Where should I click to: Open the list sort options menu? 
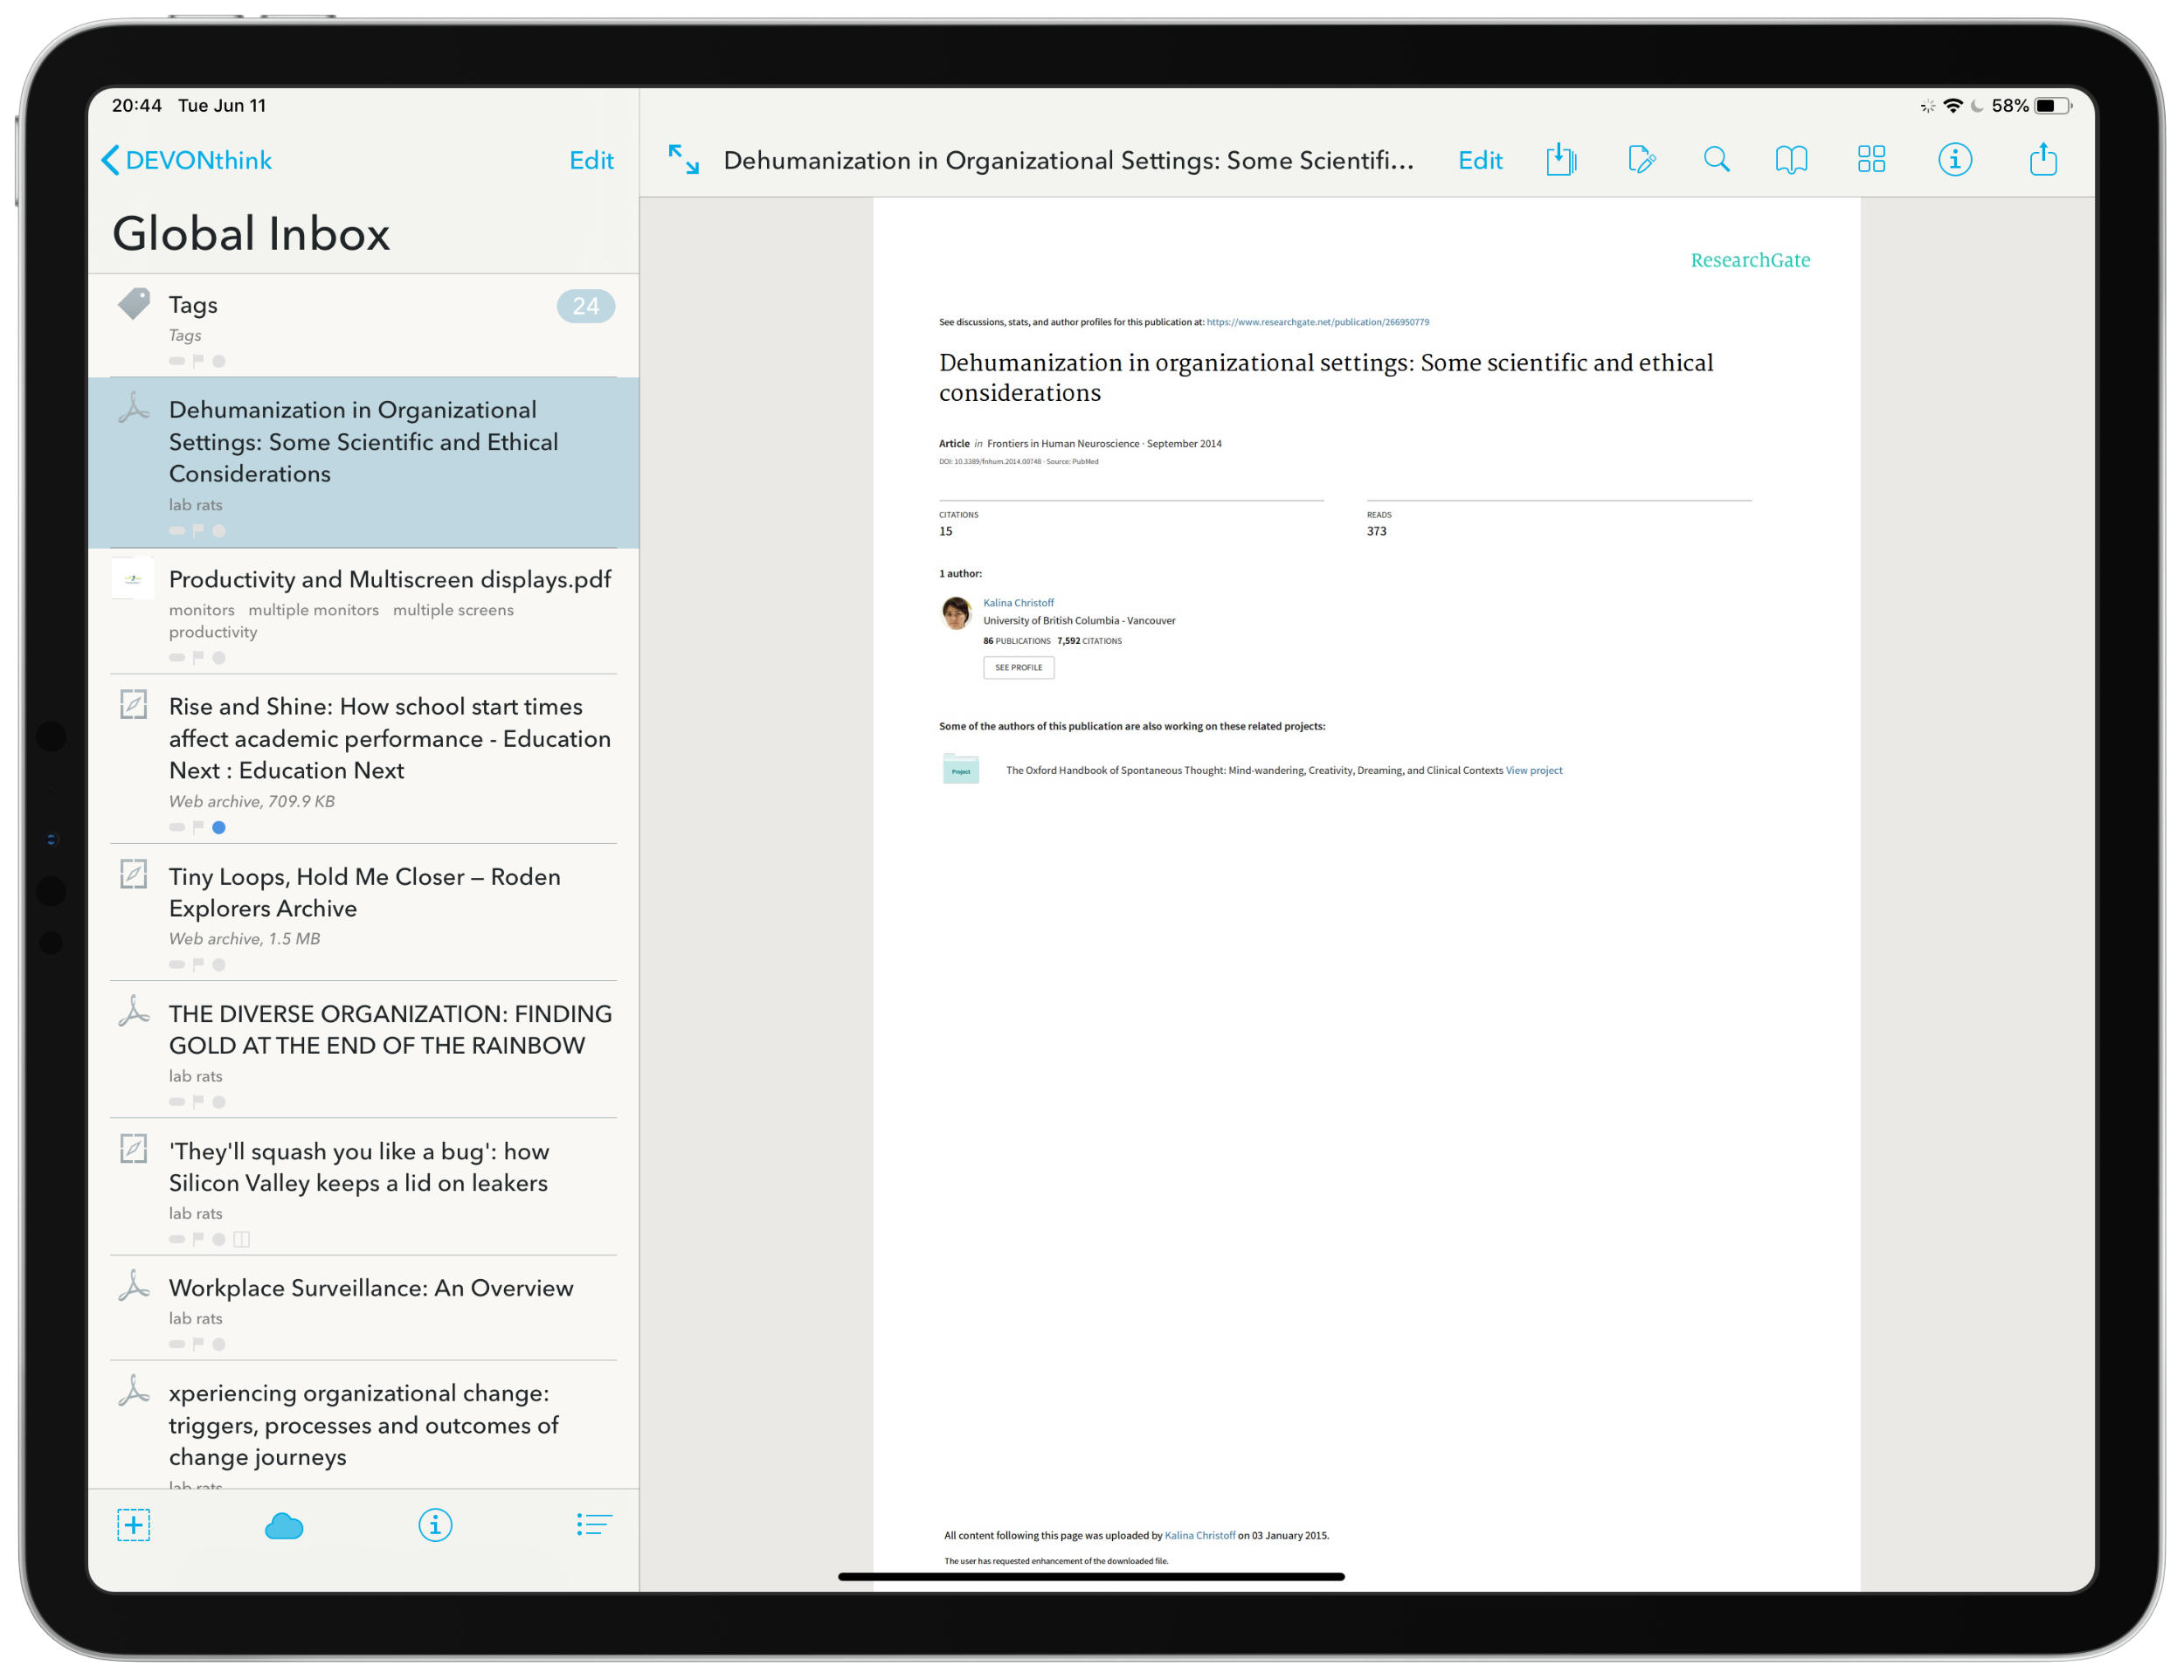593,1525
